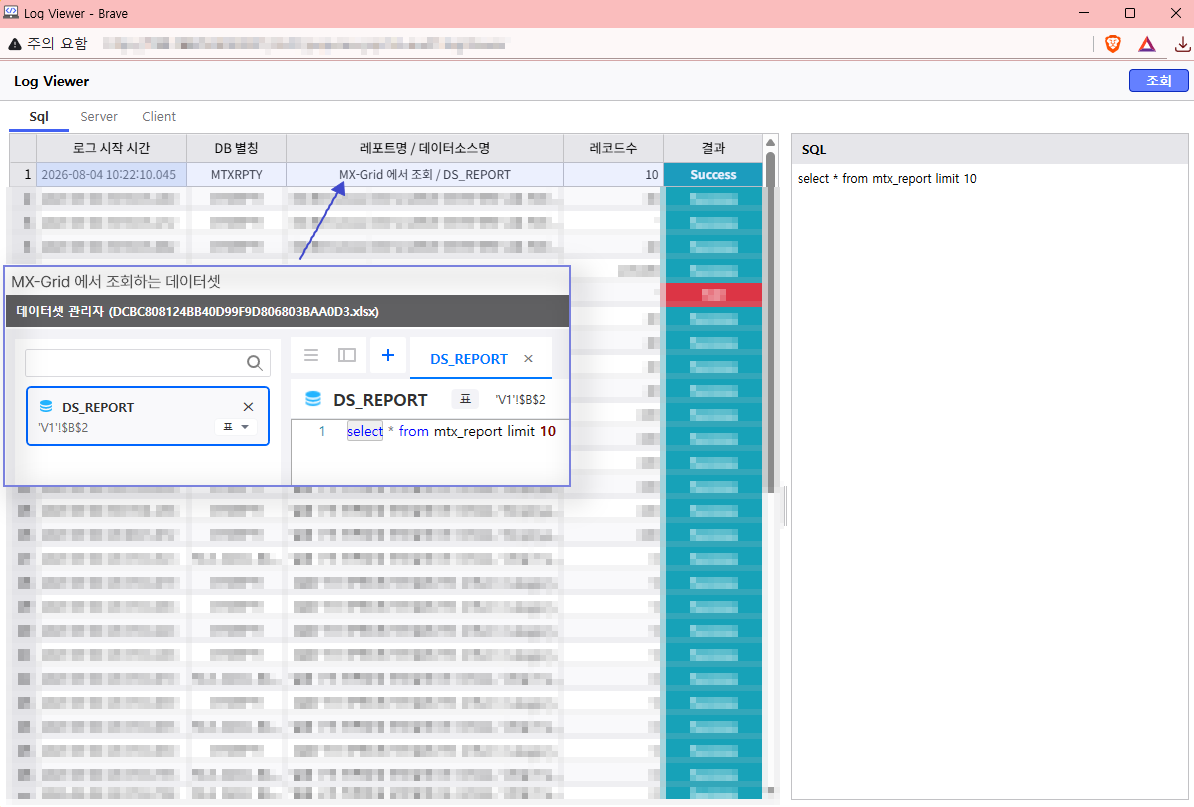Remove DS_REPORT via its list item X
1194x807 pixels.
(x=248, y=407)
